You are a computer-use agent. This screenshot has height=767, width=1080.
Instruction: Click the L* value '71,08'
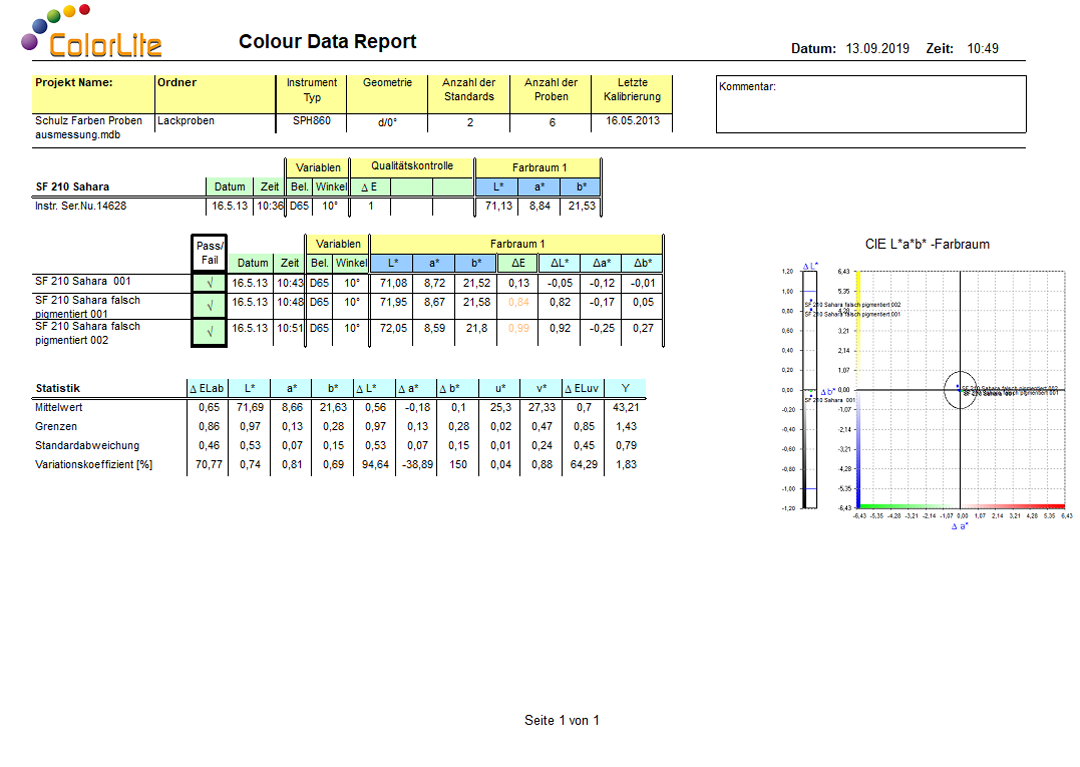click(393, 283)
